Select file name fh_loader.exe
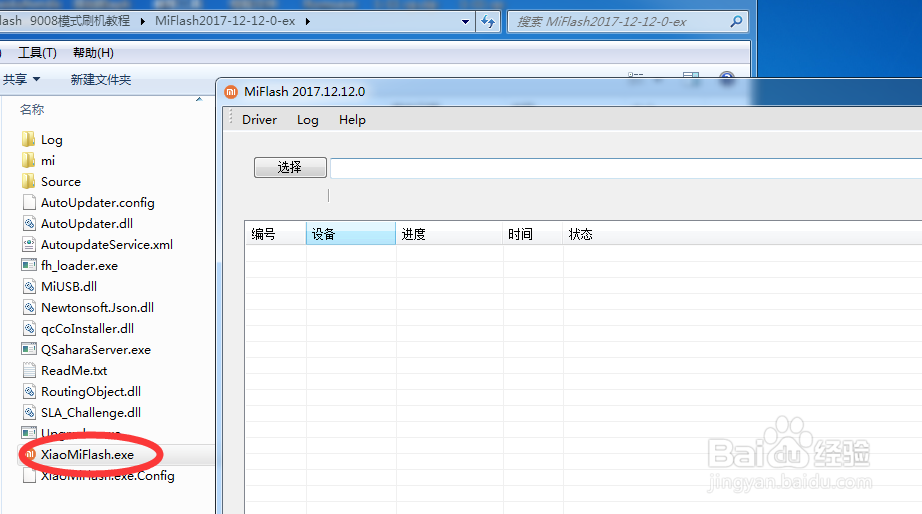 (x=79, y=266)
